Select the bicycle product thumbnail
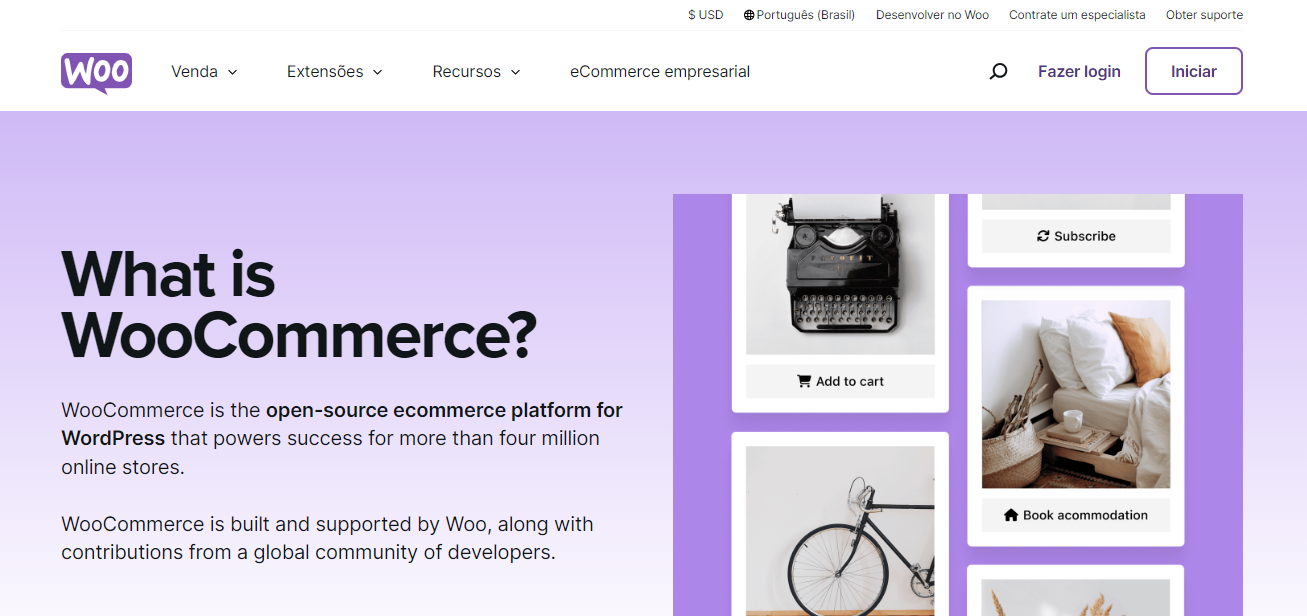The image size is (1307, 616). (x=840, y=530)
